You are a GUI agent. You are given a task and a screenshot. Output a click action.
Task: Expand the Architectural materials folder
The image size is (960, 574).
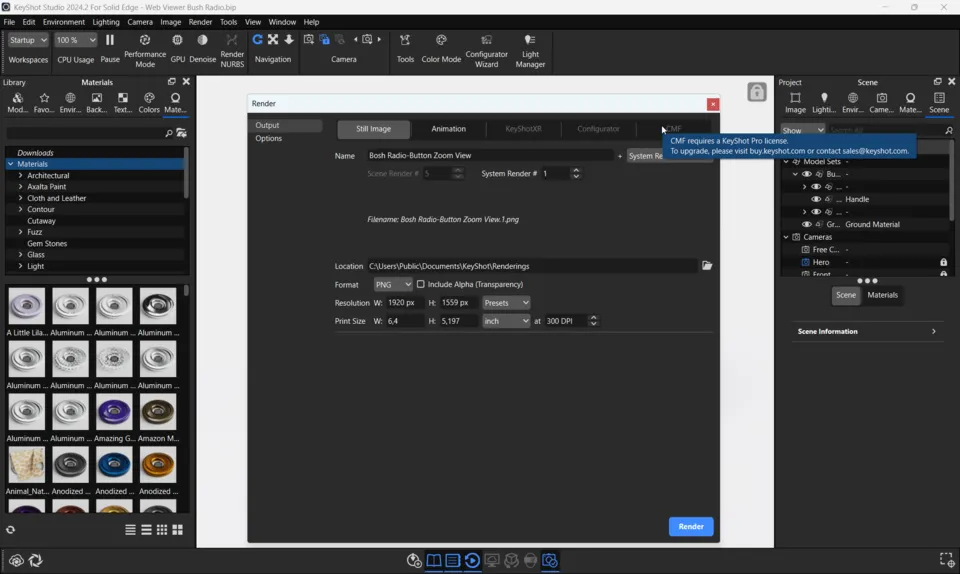point(20,175)
